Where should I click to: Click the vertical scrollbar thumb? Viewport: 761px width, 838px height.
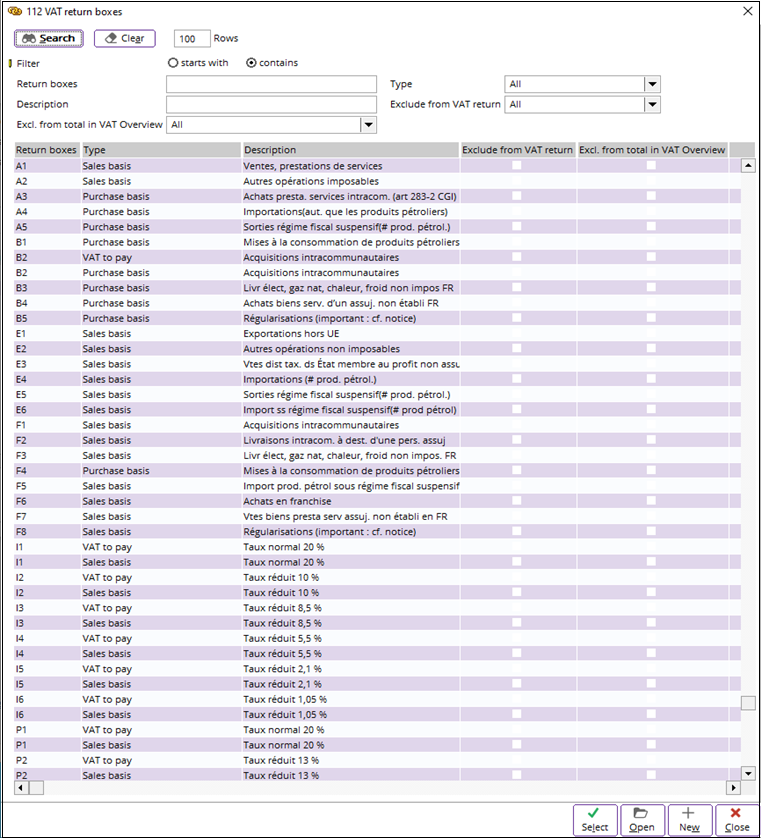748,702
